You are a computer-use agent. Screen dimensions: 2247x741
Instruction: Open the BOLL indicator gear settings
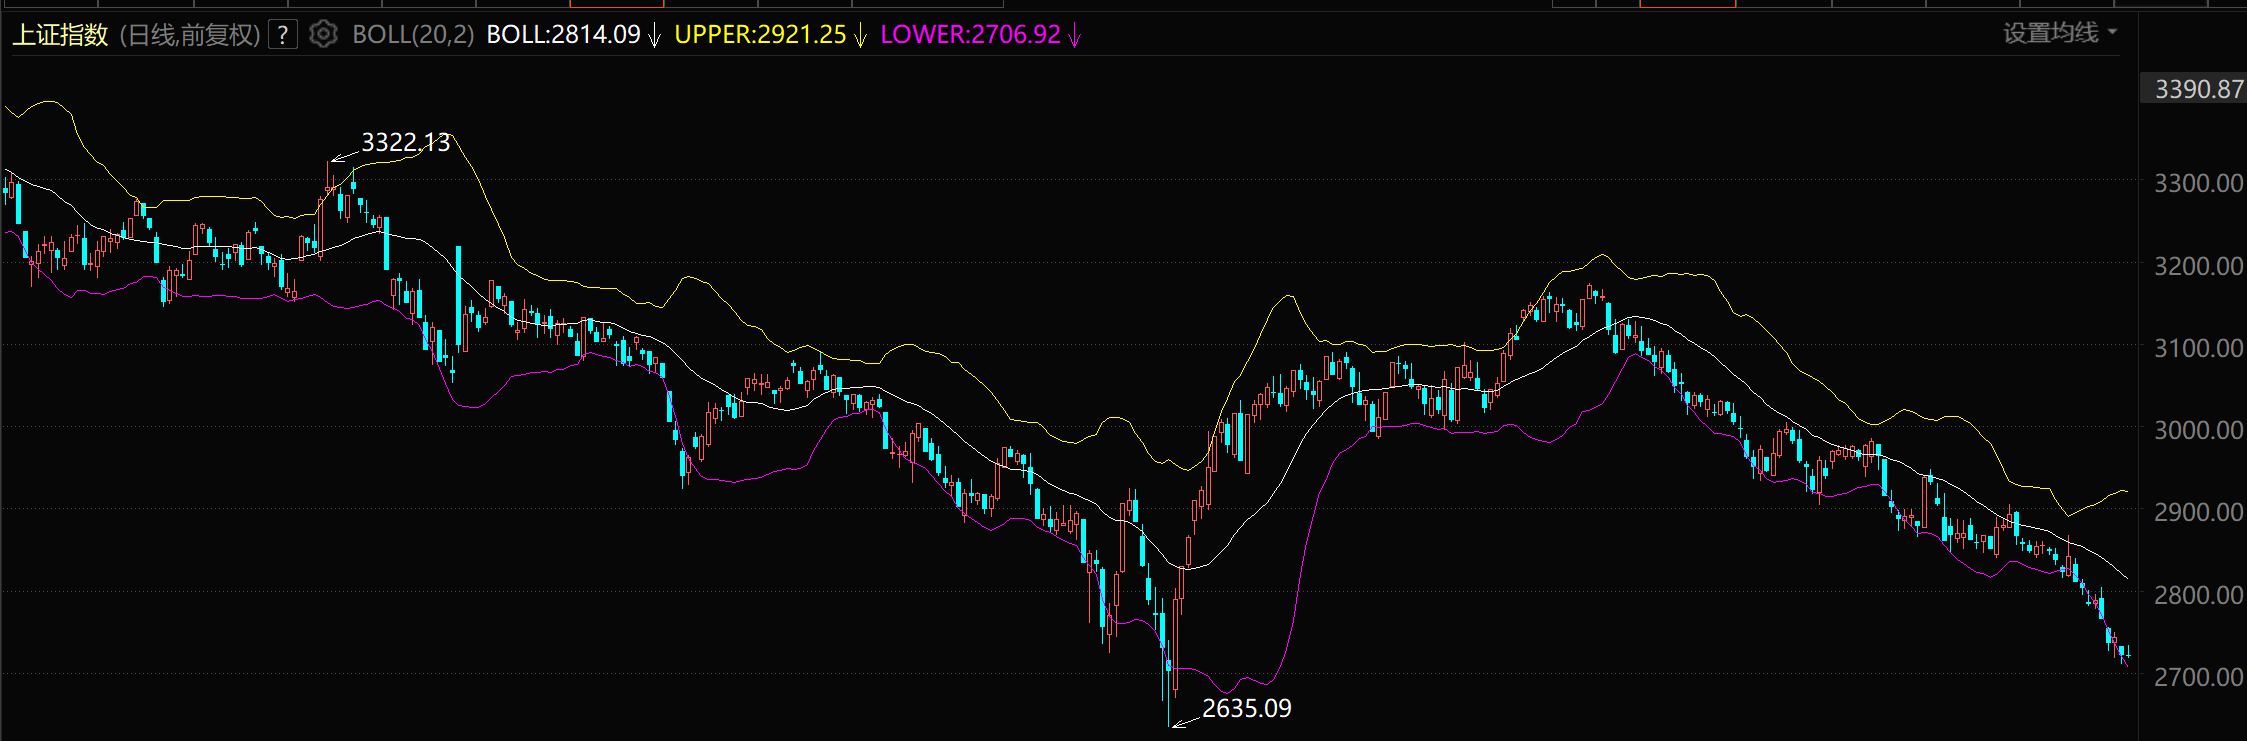[323, 35]
